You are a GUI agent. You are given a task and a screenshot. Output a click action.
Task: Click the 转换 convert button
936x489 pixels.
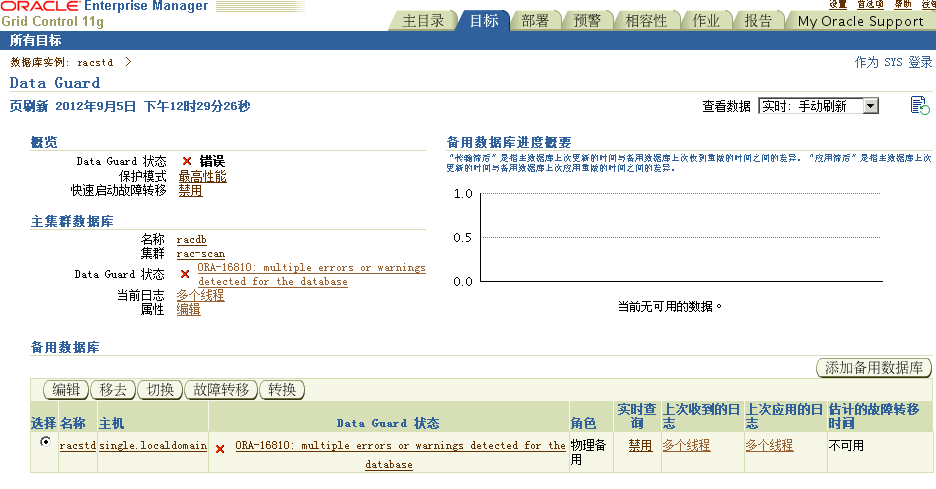point(282,390)
